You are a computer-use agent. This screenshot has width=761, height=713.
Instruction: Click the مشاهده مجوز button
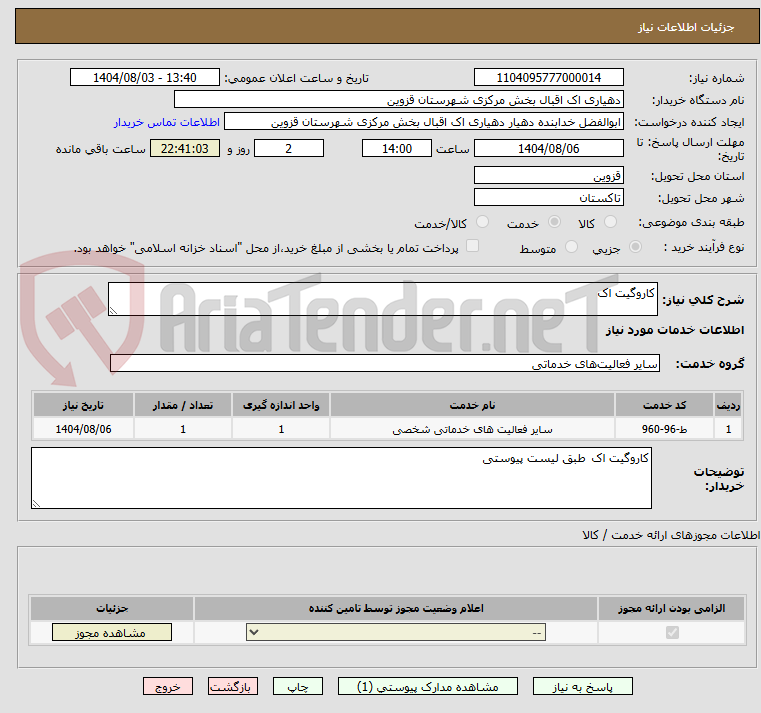tap(112, 632)
